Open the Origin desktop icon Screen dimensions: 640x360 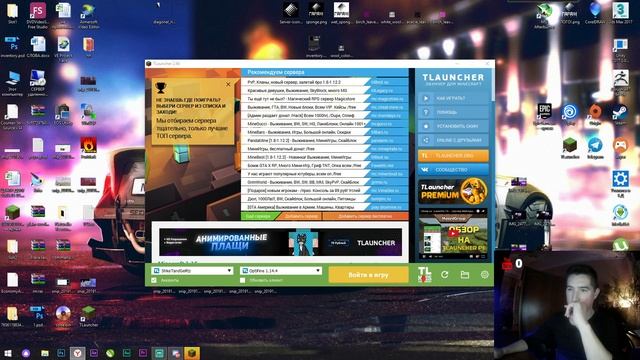tap(595, 114)
